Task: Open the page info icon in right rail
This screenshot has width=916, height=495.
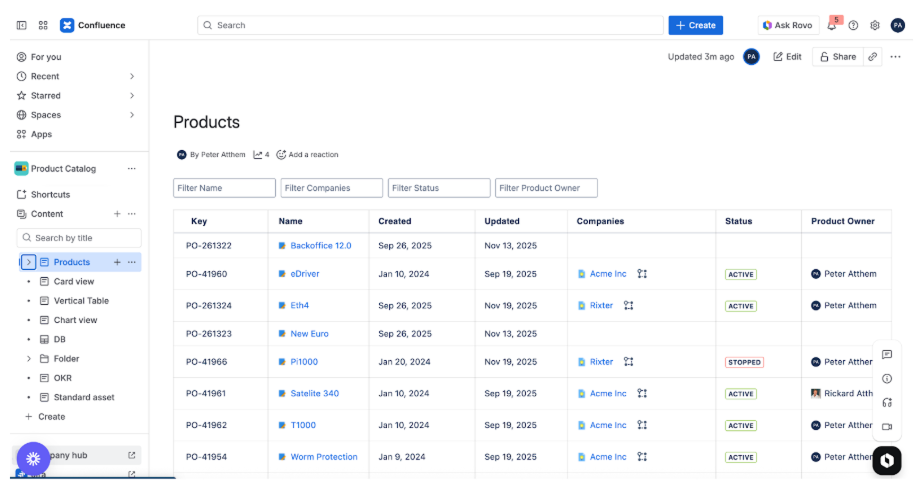Action: 887,379
